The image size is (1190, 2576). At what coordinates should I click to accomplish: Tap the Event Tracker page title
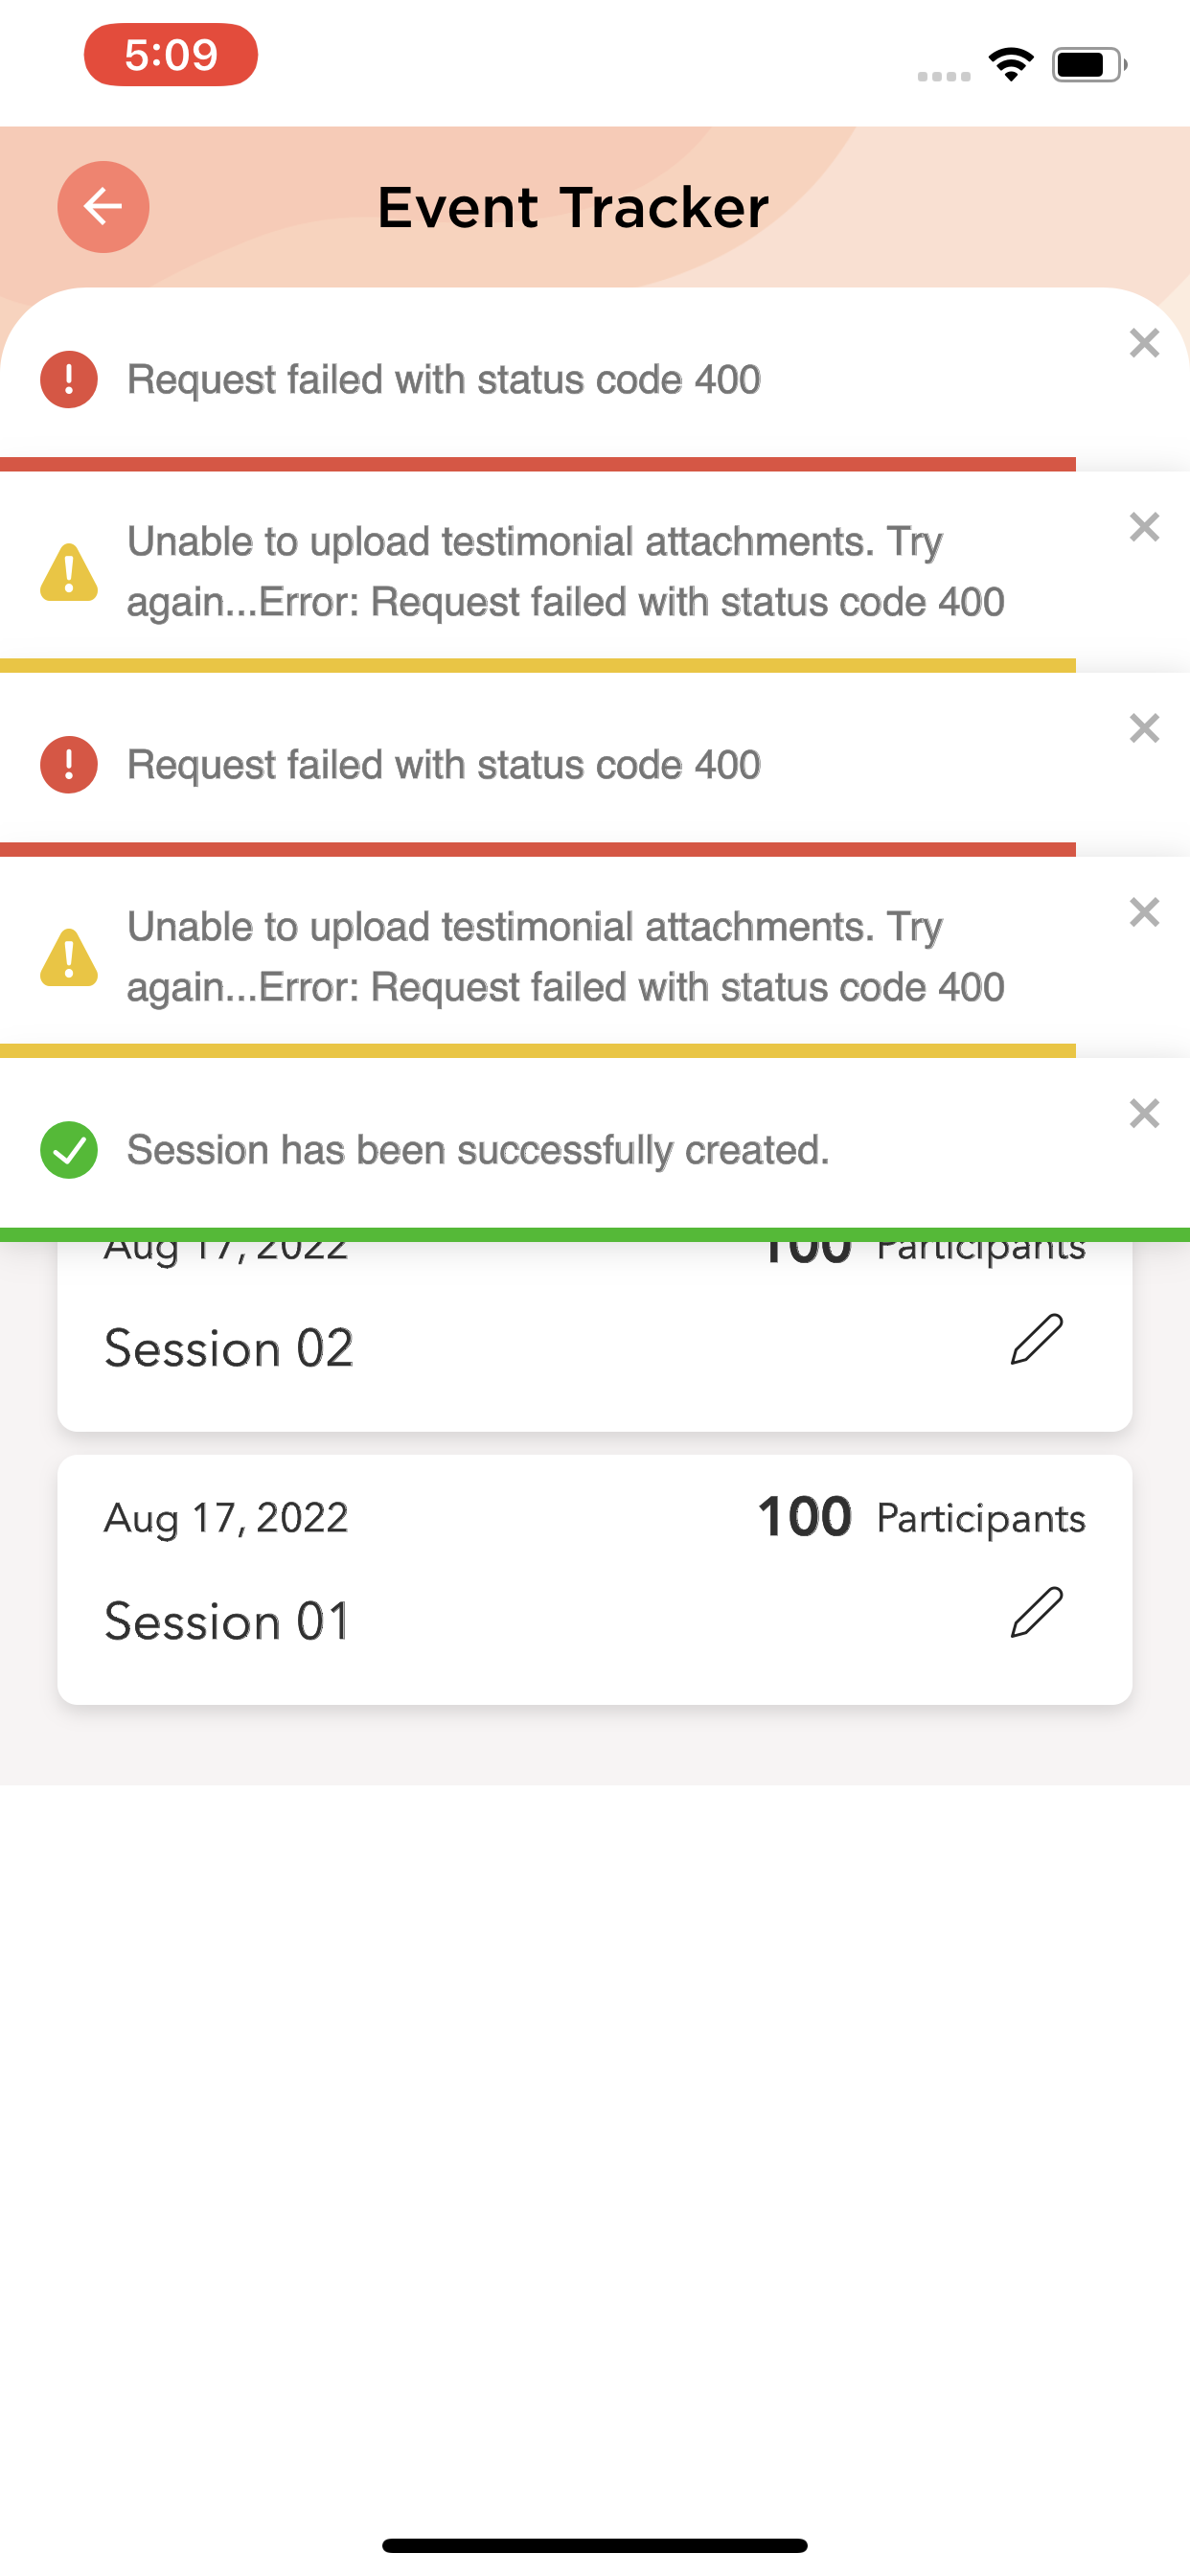(573, 208)
